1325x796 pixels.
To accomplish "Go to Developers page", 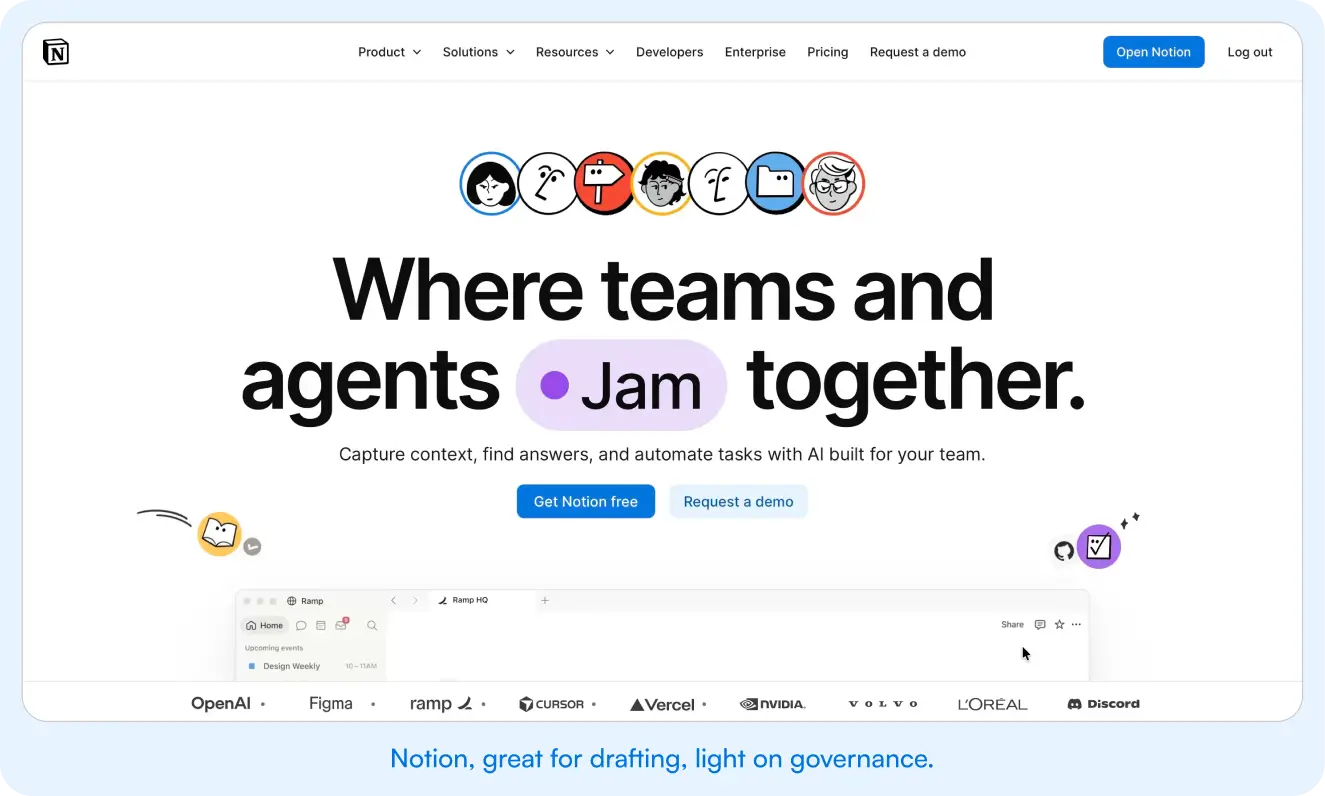I will point(670,52).
